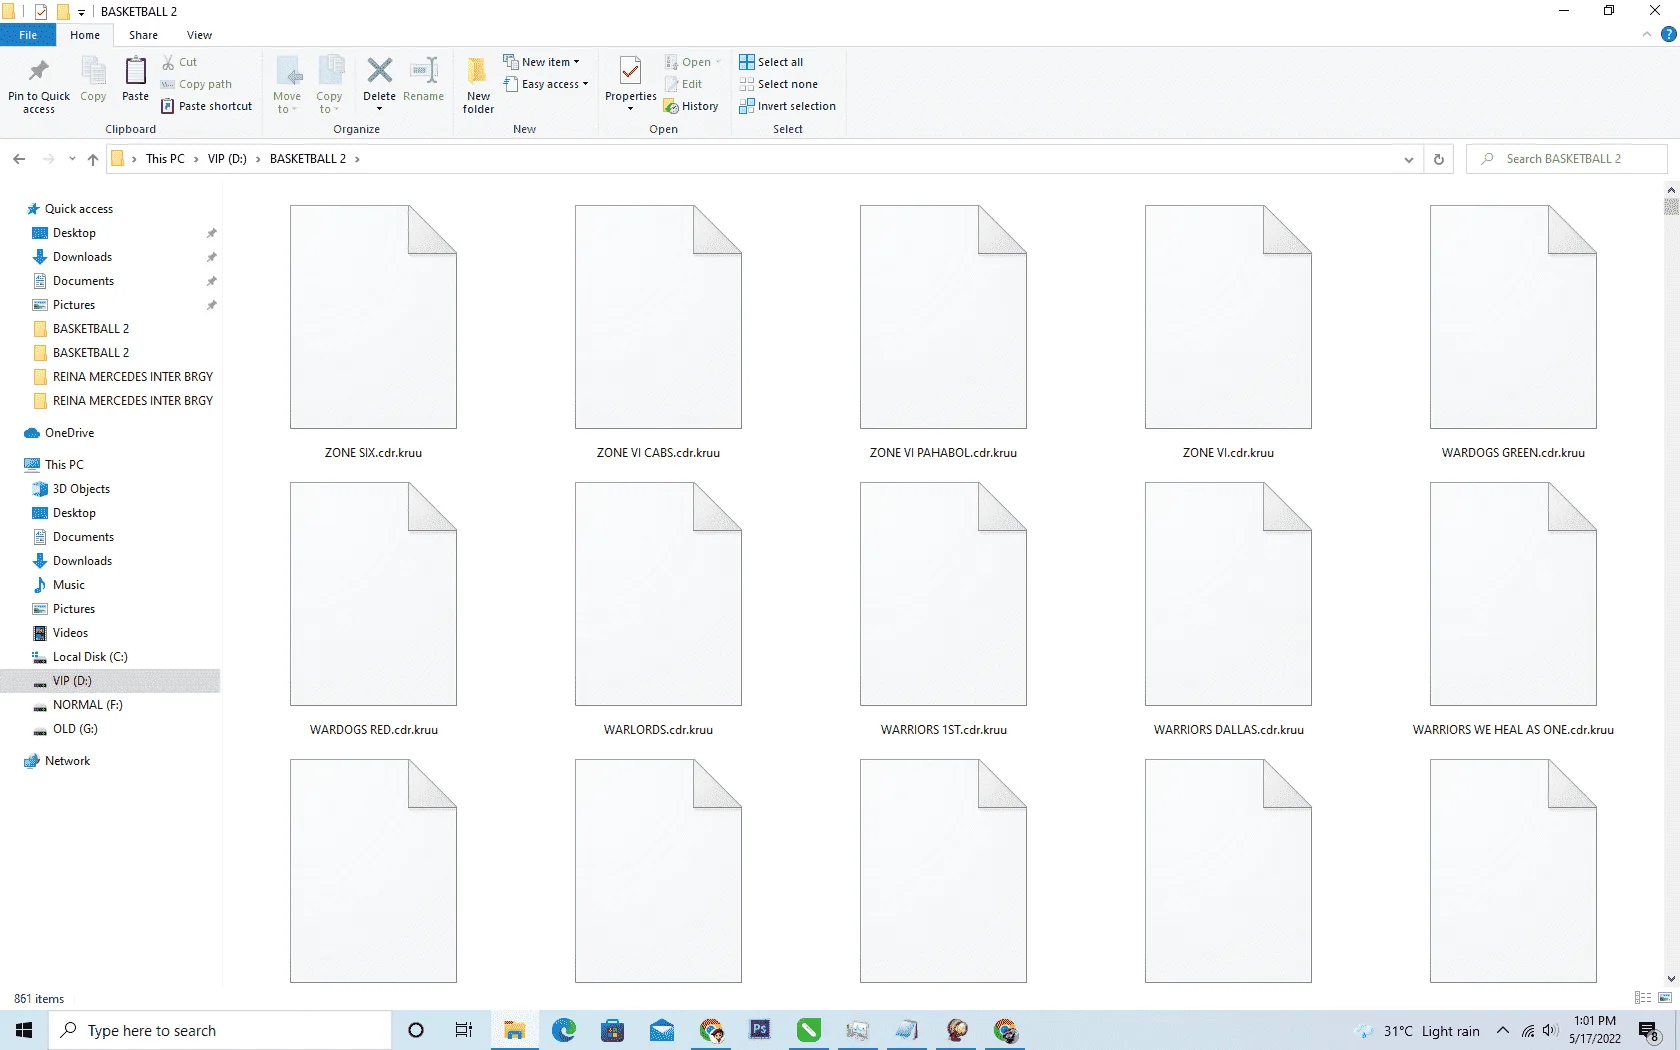The width and height of the screenshot is (1680, 1050).
Task: Switch to Large icons view icon
Action: 1665,998
